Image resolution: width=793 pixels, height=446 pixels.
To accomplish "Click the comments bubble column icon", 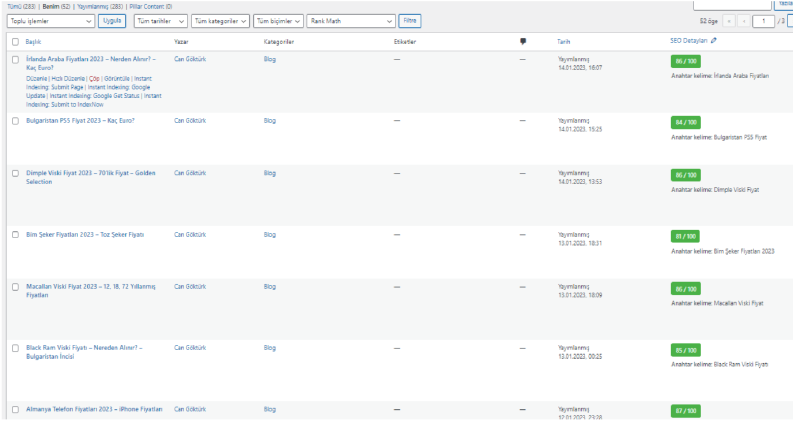I will pyautogui.click(x=523, y=41).
